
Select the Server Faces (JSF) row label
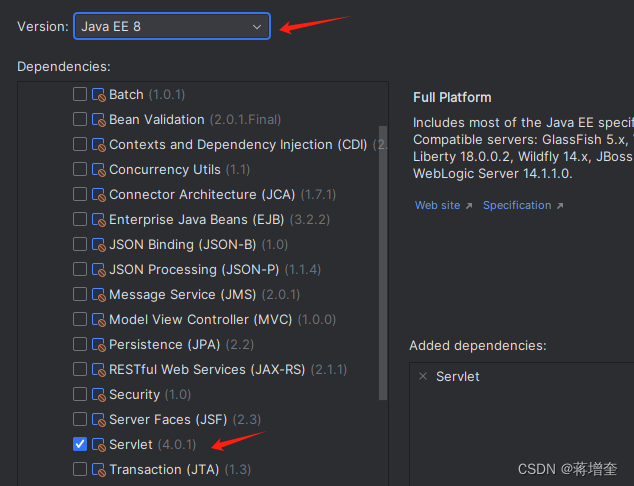(185, 419)
